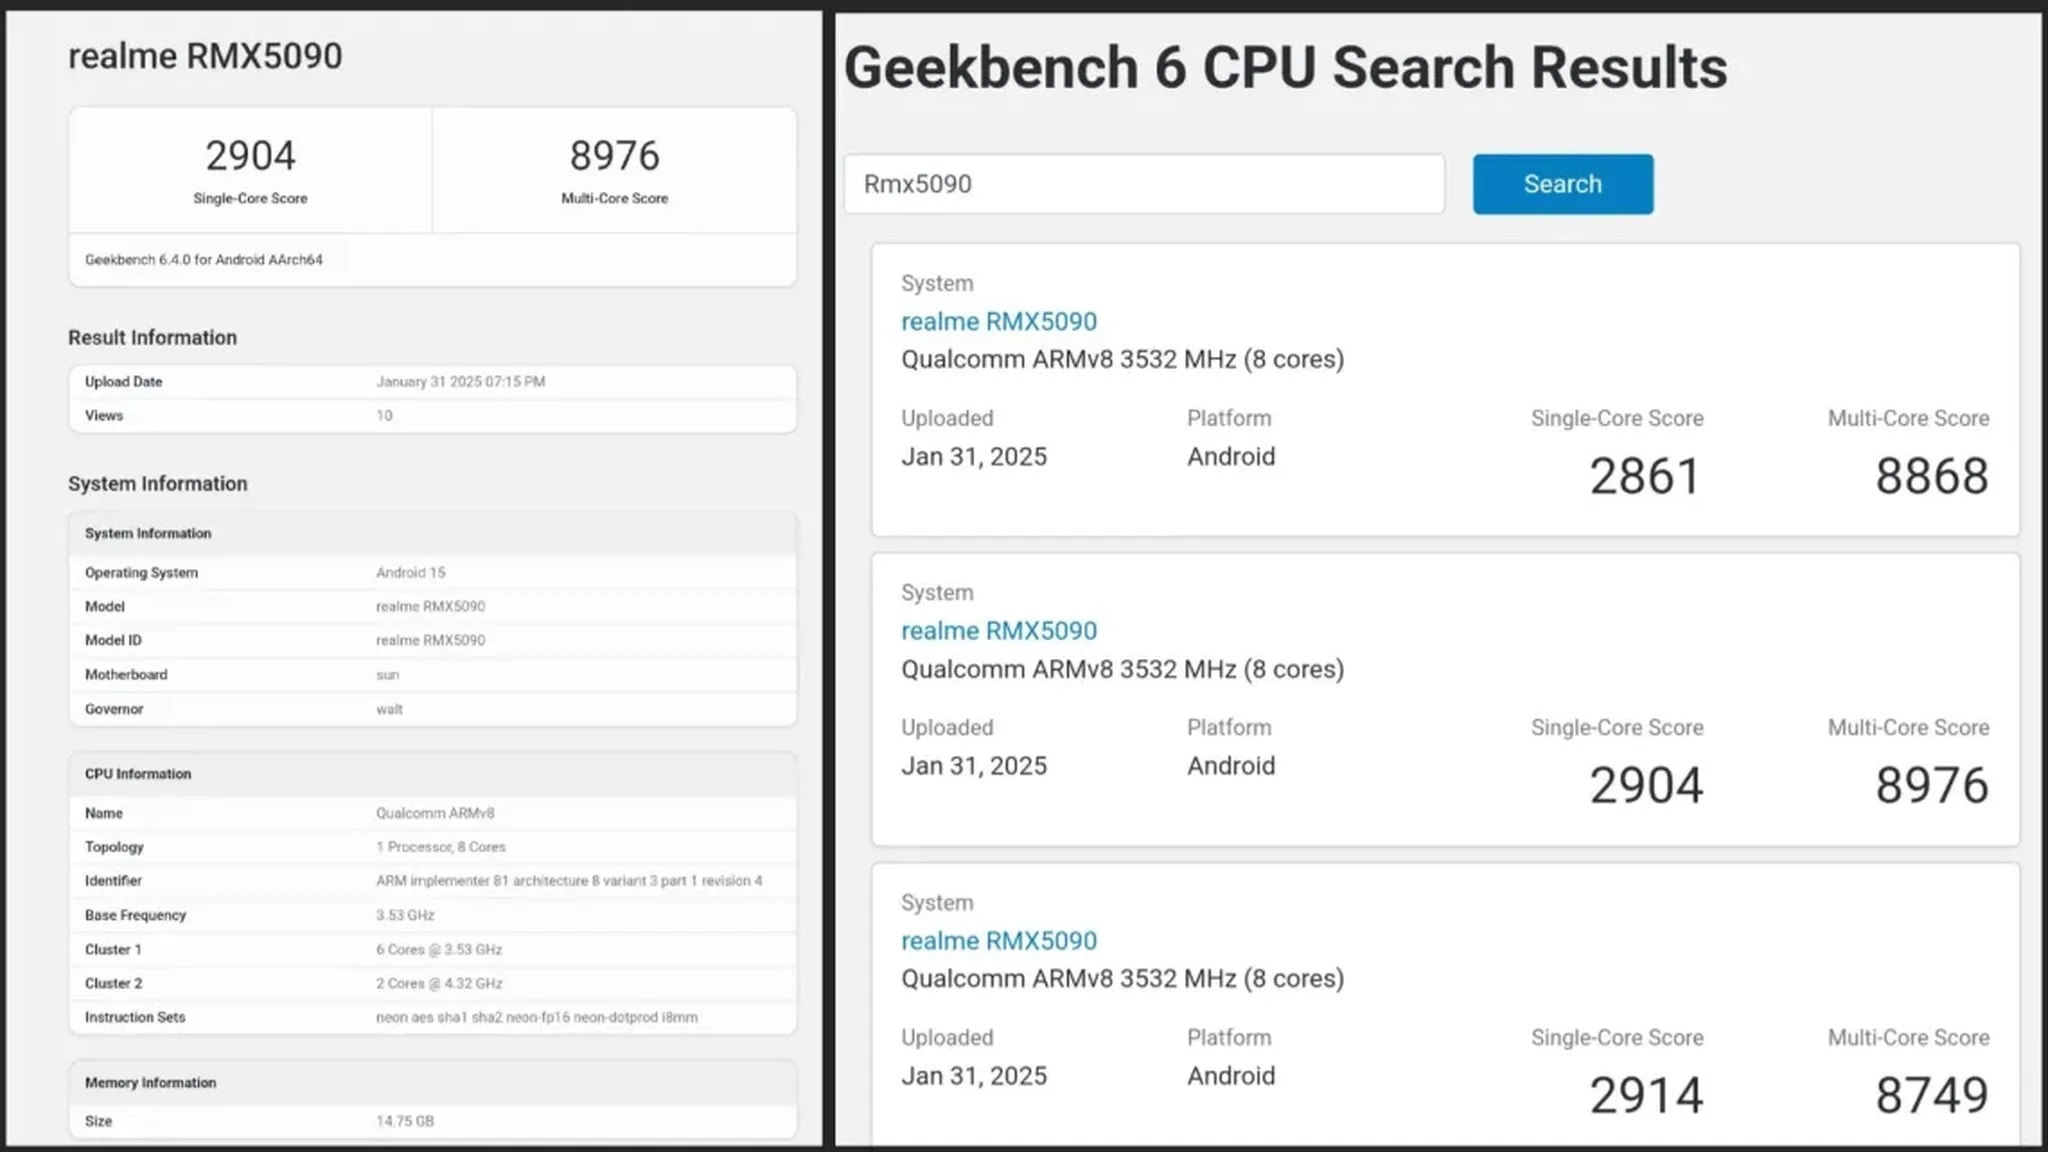Click the Operating System Android 15 row
Viewport: 2048px width, 1152px height.
tap(410, 573)
